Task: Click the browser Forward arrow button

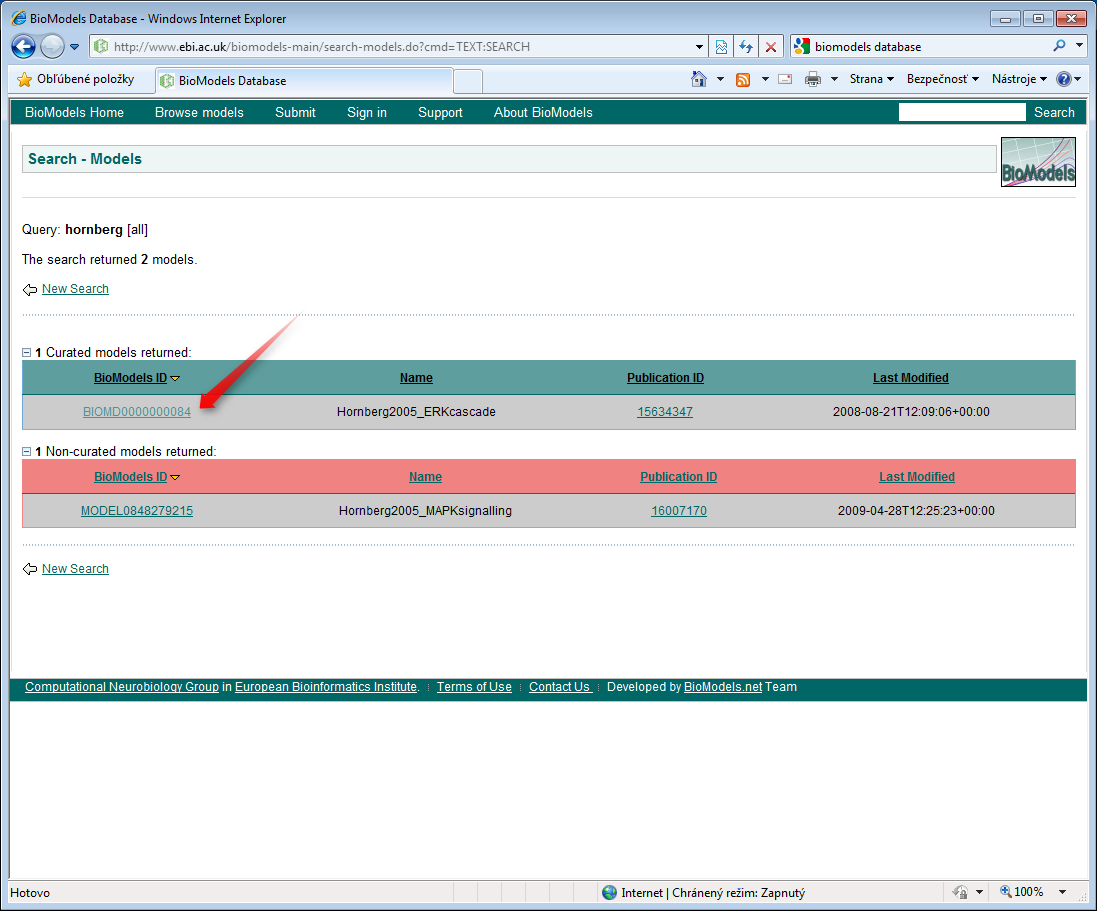Action: 52,47
